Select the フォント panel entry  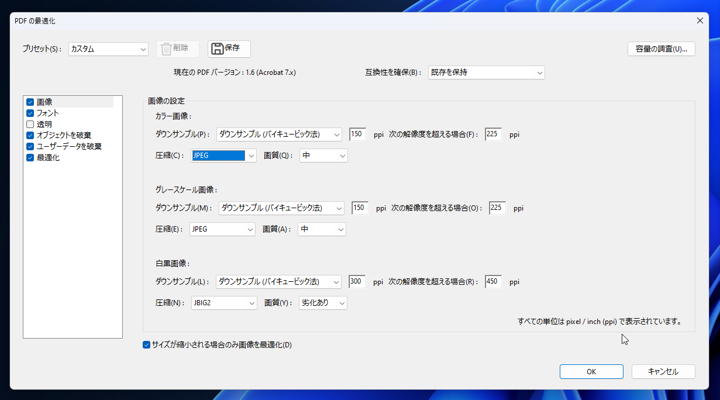(x=48, y=113)
